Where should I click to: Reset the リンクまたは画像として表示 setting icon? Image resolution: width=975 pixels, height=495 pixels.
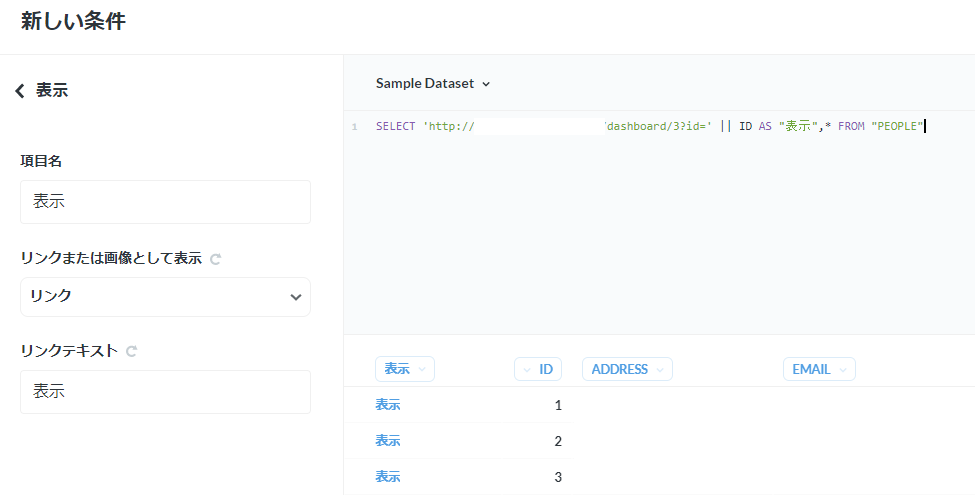[215, 259]
